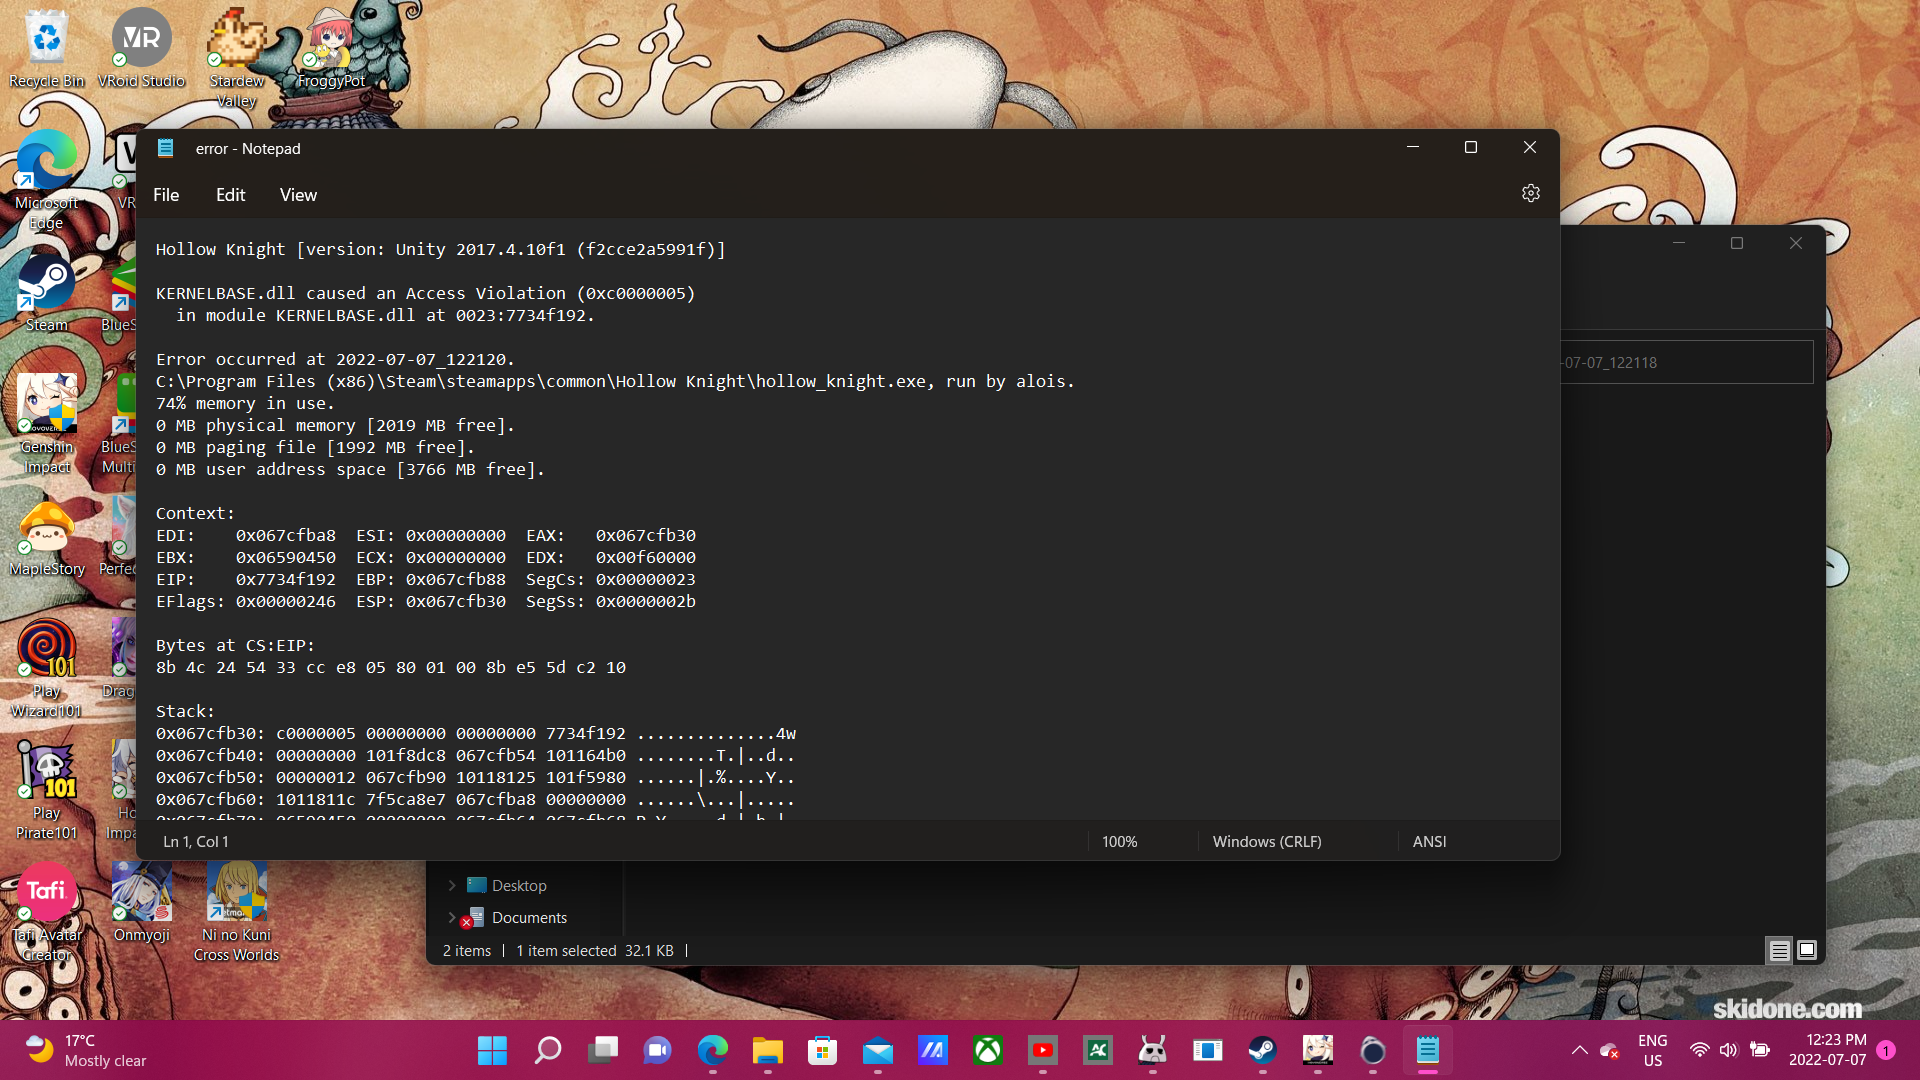Screen dimensions: 1920x1080
Task: Expand Documents folder in Explorer tree
Action: coord(452,918)
